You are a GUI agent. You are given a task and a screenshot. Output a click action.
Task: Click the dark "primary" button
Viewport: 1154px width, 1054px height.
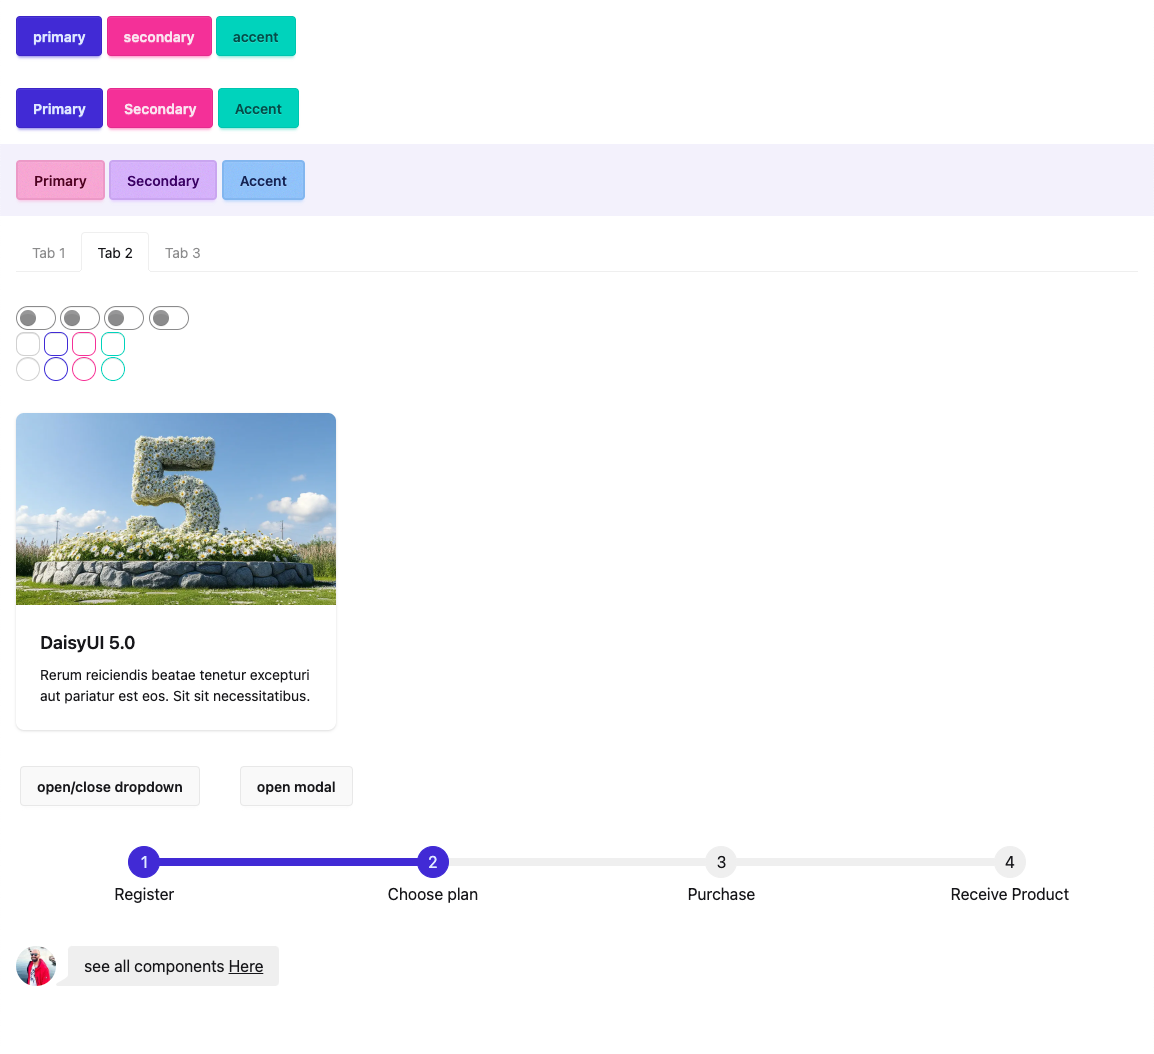tap(58, 36)
